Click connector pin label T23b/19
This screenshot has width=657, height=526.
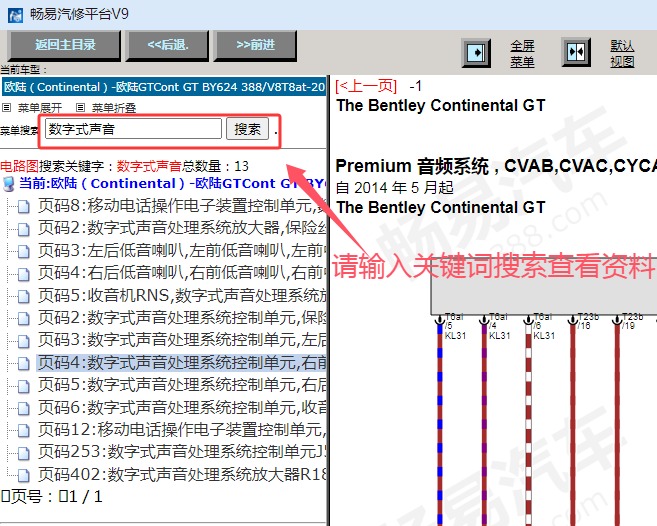(x=632, y=321)
